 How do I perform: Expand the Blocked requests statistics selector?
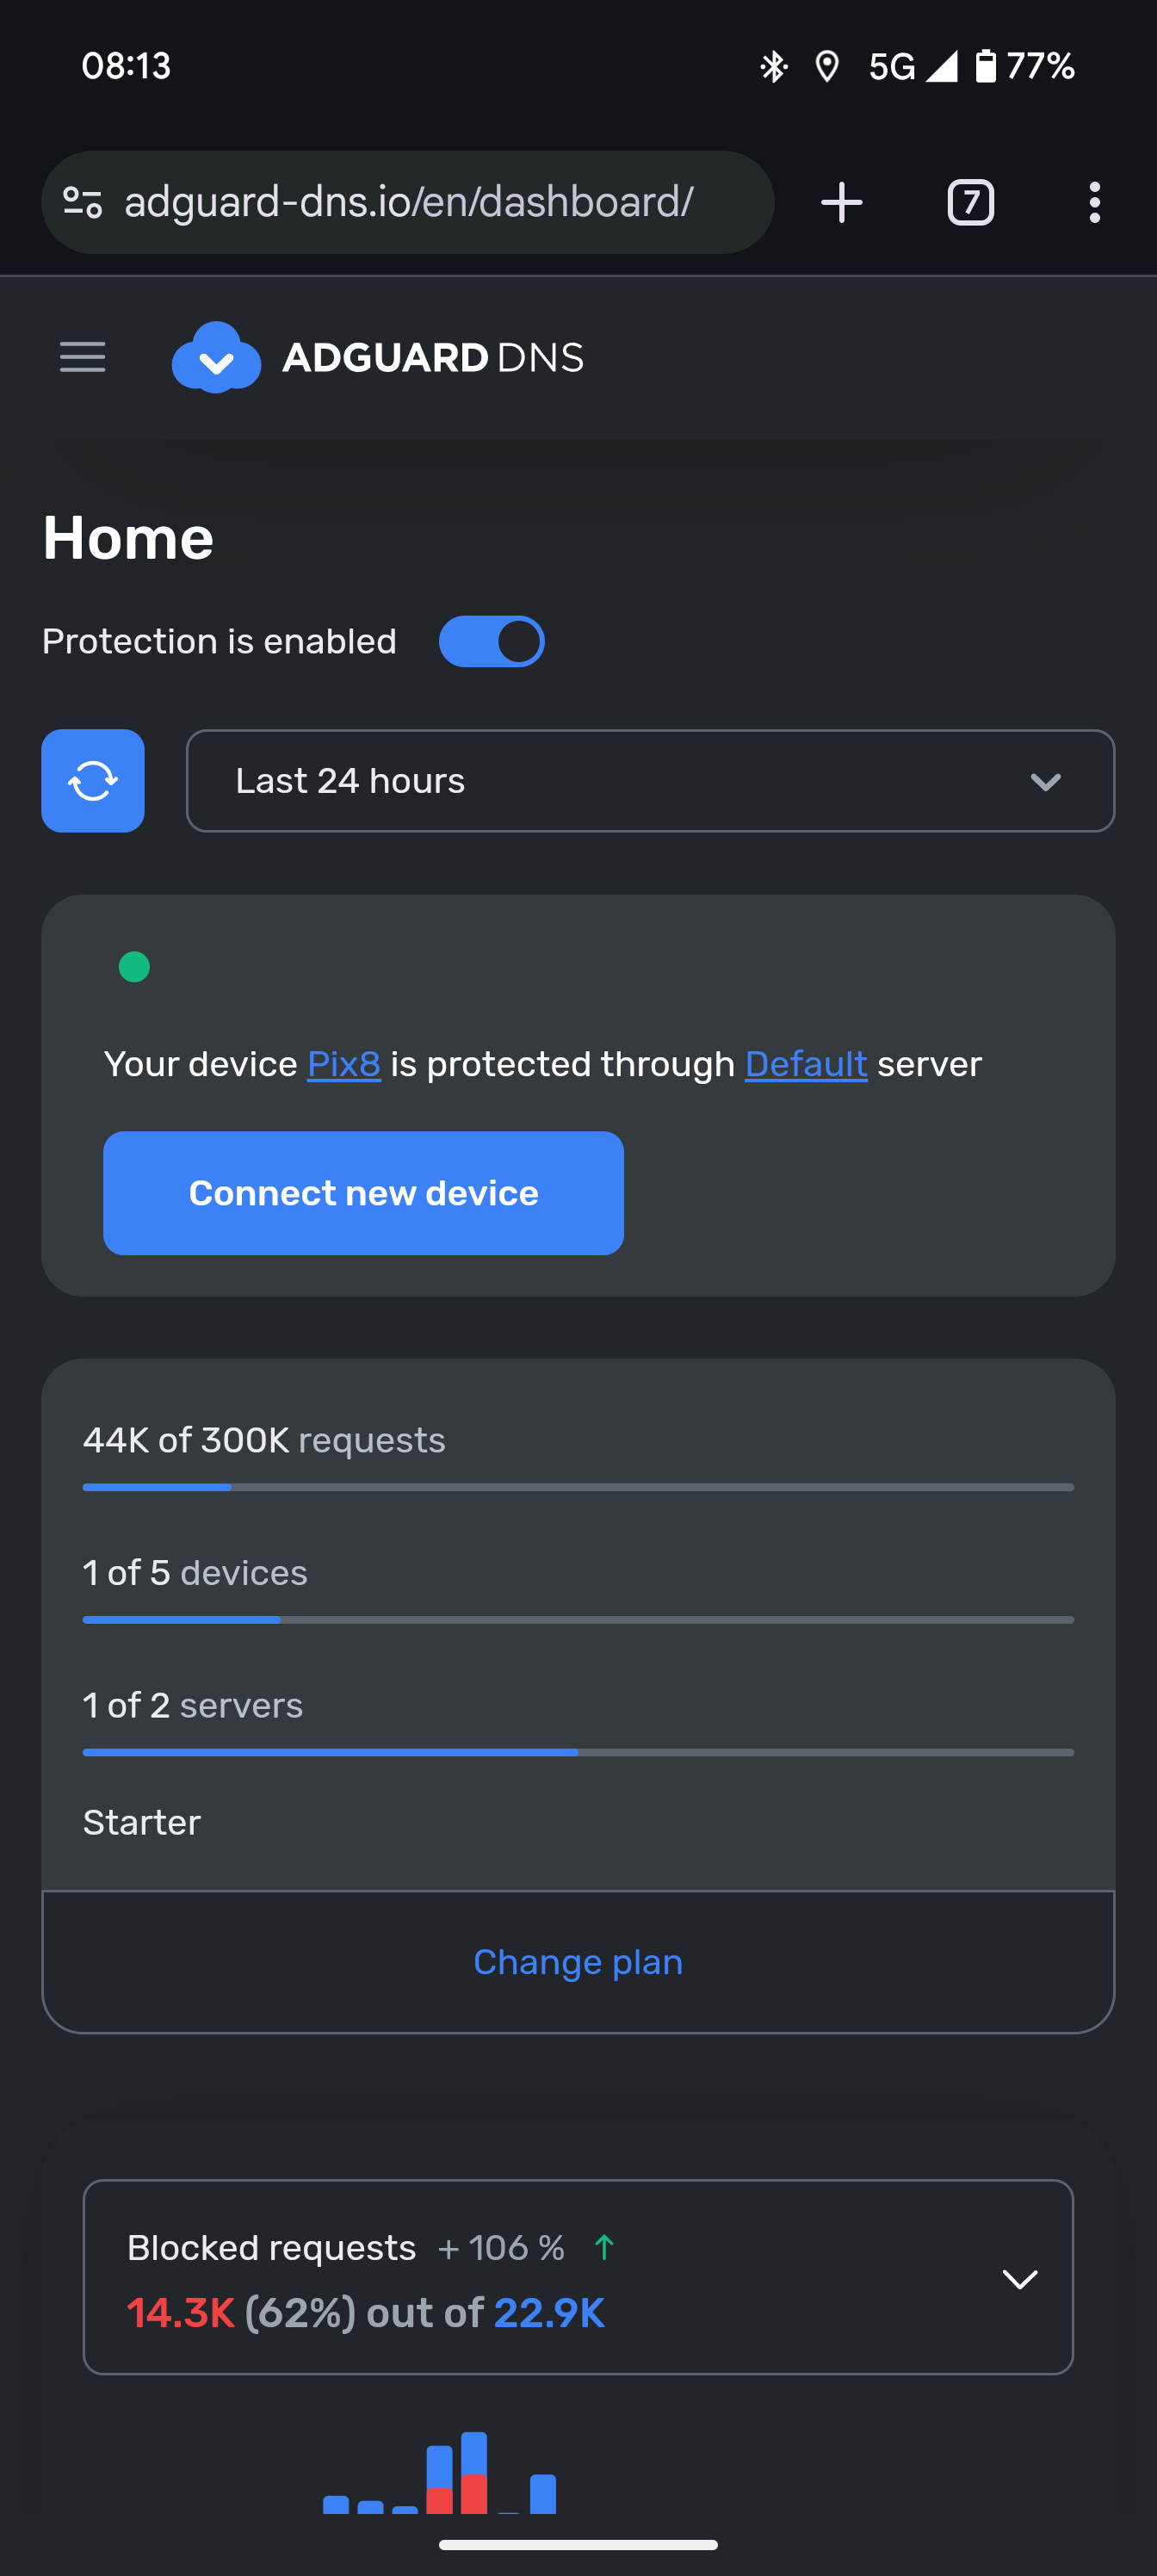(x=1019, y=2278)
